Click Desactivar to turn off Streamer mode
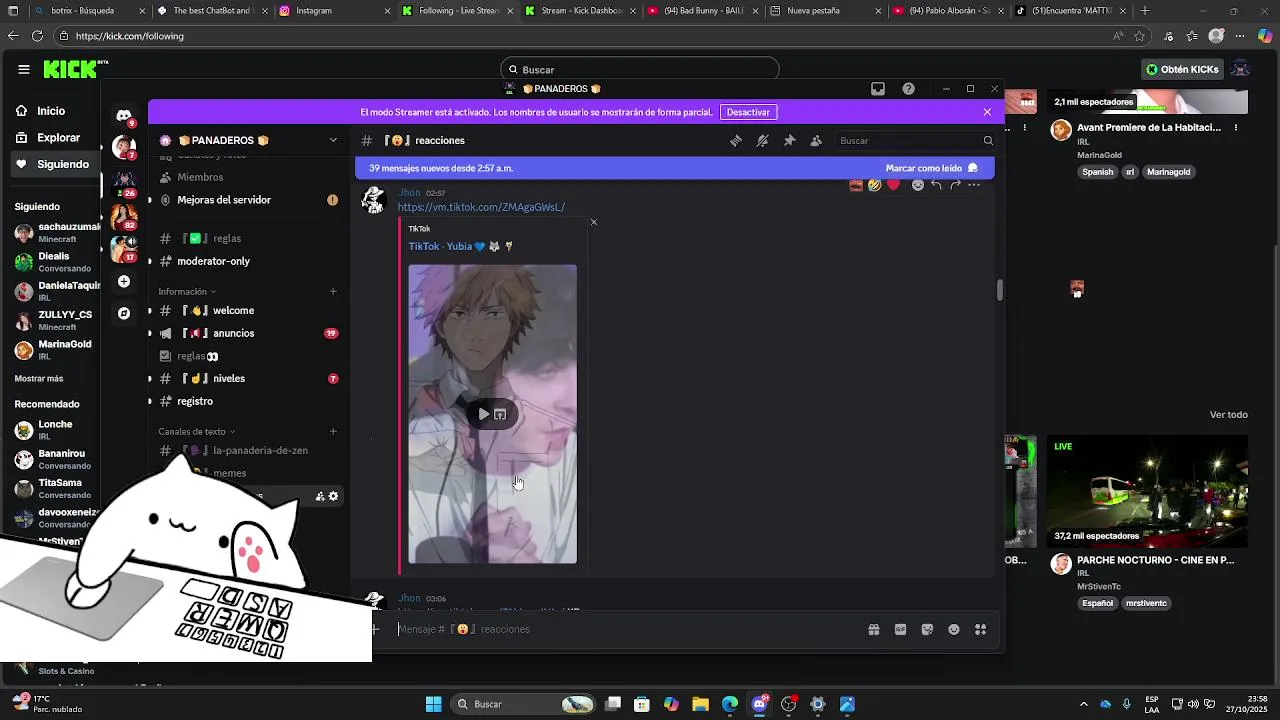The image size is (1280, 720). coord(748,112)
